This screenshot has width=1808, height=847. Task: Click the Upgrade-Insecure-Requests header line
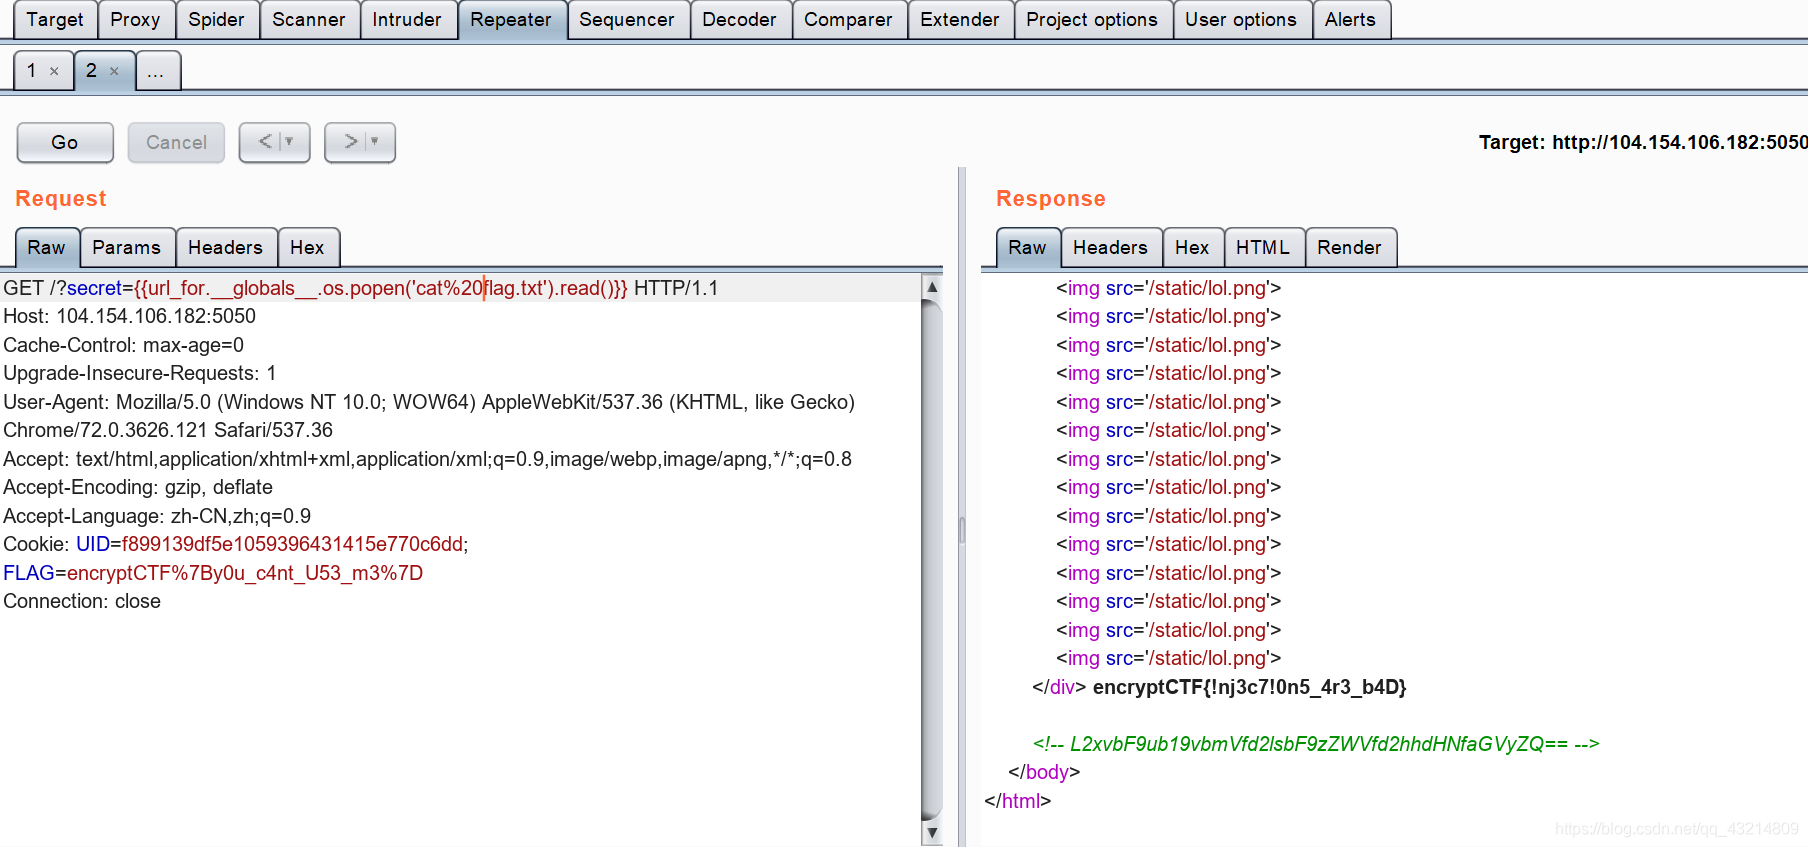(140, 373)
